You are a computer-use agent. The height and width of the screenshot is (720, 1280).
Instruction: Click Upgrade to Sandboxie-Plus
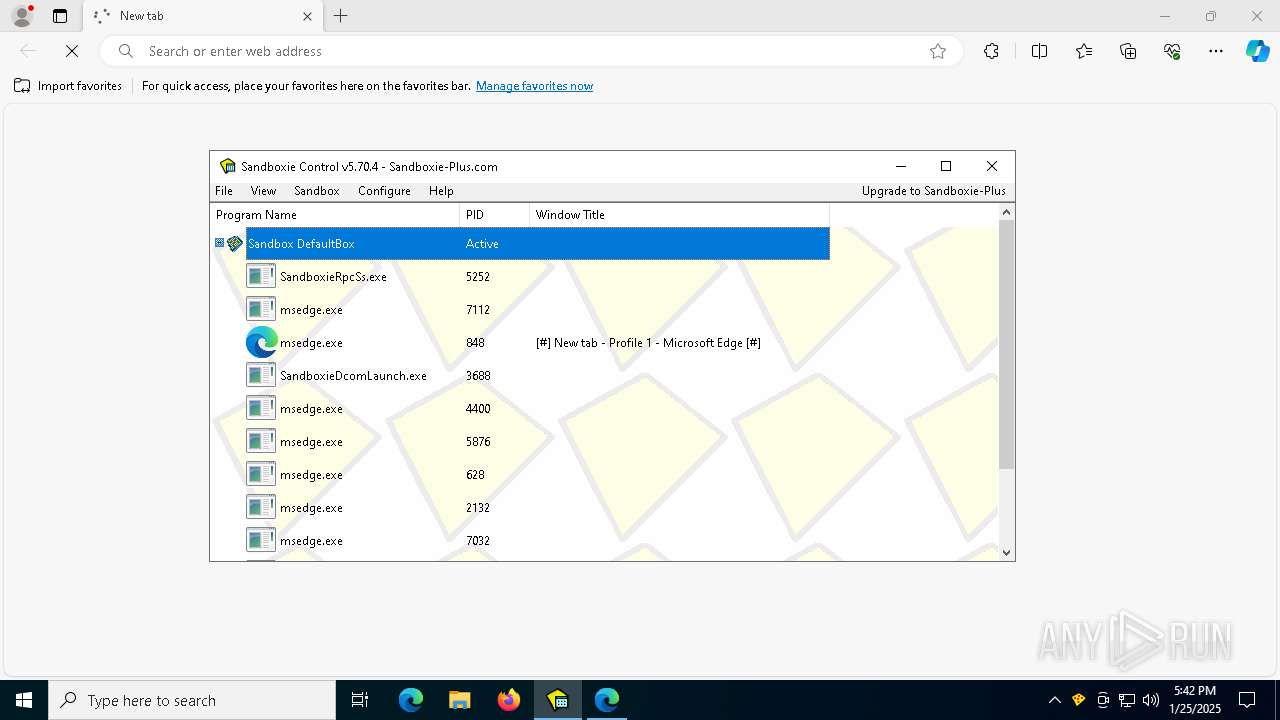tap(934, 191)
